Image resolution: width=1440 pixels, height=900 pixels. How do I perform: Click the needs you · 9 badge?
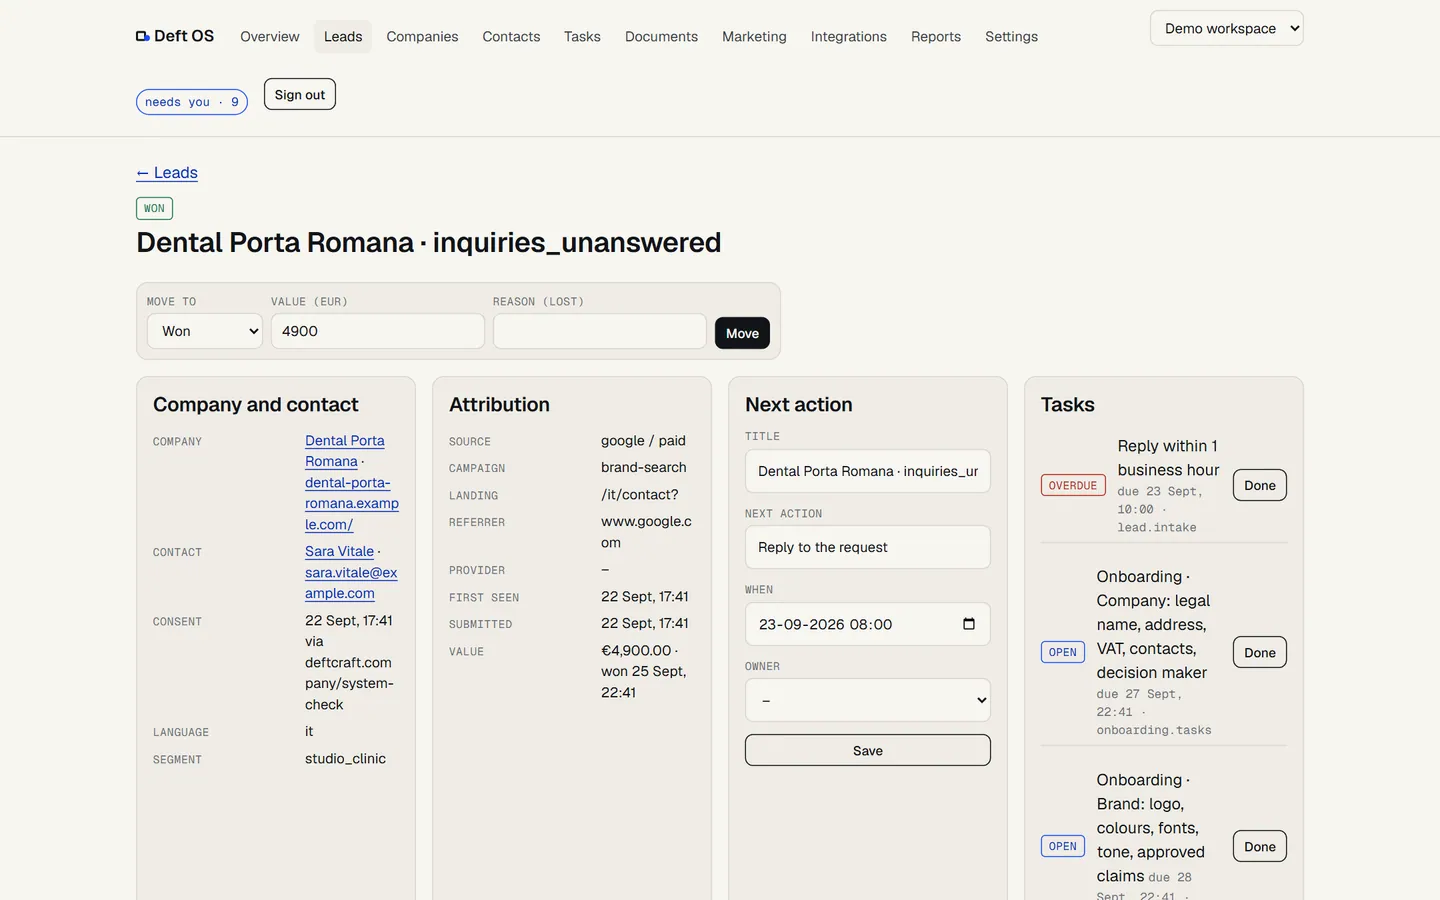click(192, 102)
